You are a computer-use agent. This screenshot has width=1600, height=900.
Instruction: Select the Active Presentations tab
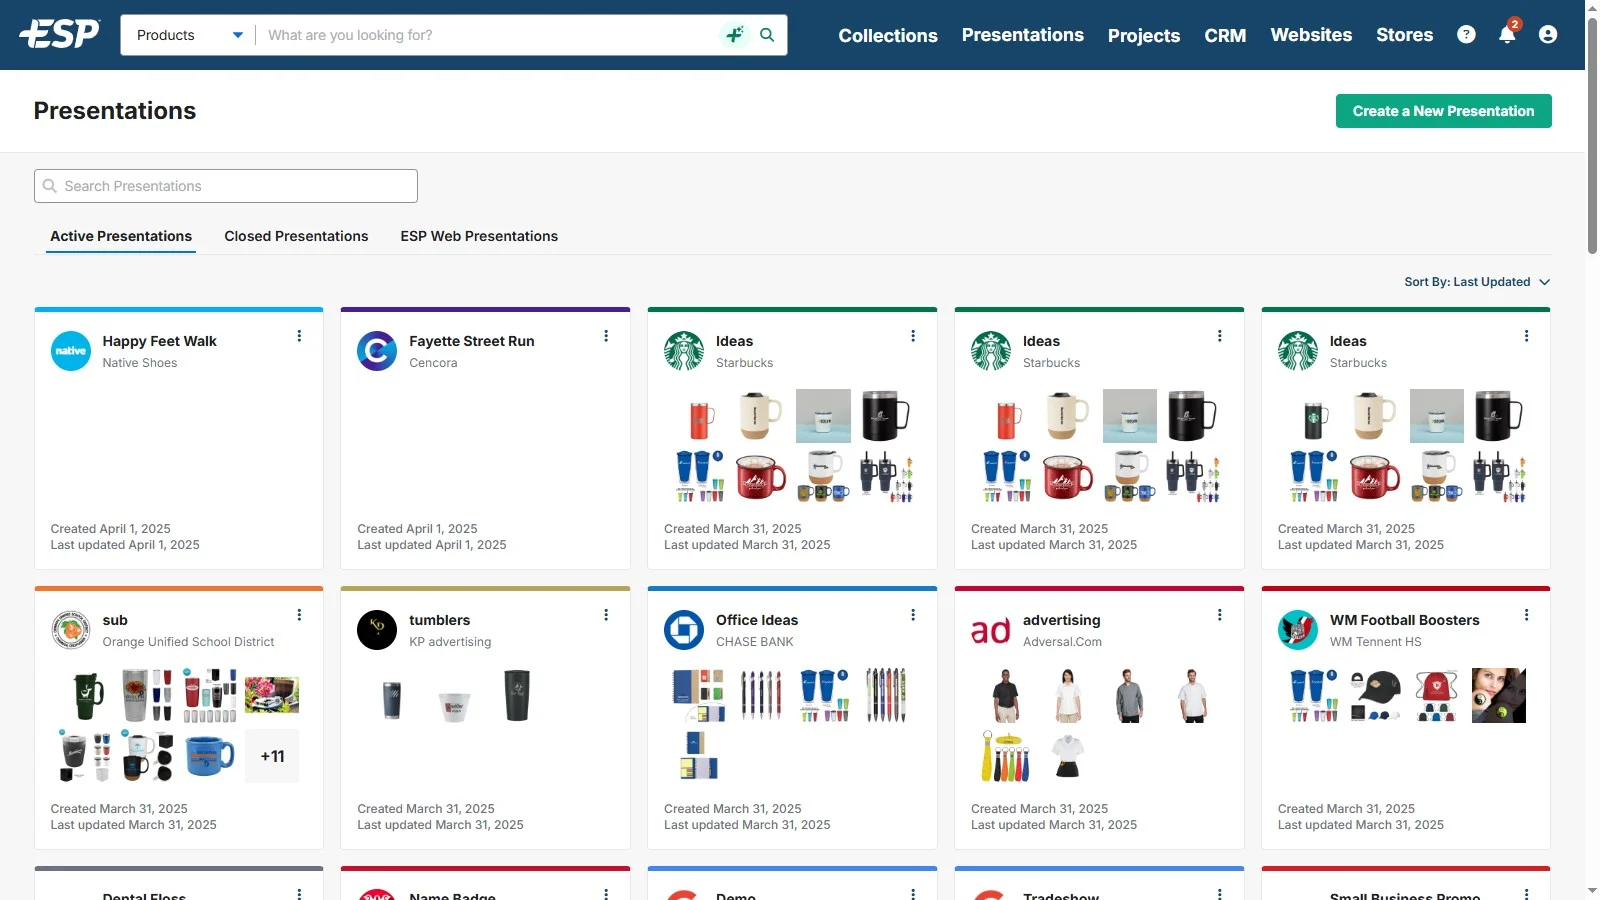tap(121, 236)
